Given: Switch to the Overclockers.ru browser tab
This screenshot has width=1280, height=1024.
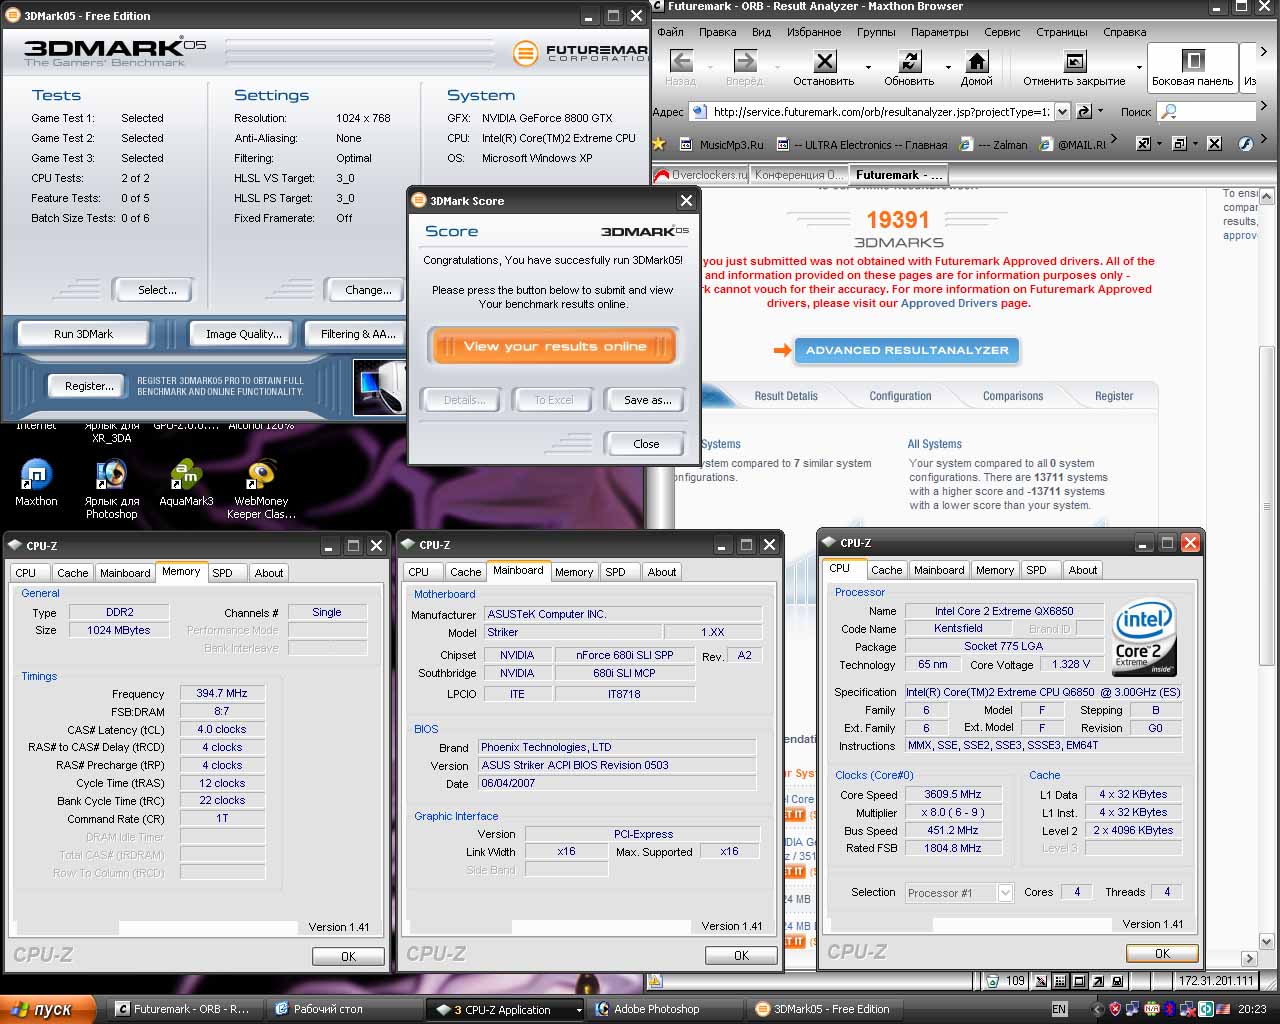Looking at the screenshot, I should [701, 175].
